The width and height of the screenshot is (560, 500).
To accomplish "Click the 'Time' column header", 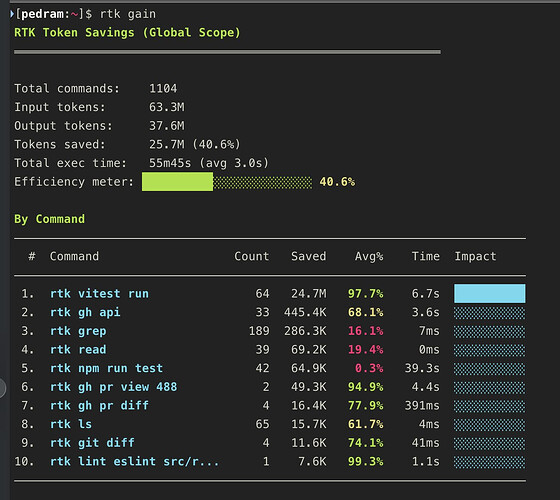I will (x=425, y=256).
